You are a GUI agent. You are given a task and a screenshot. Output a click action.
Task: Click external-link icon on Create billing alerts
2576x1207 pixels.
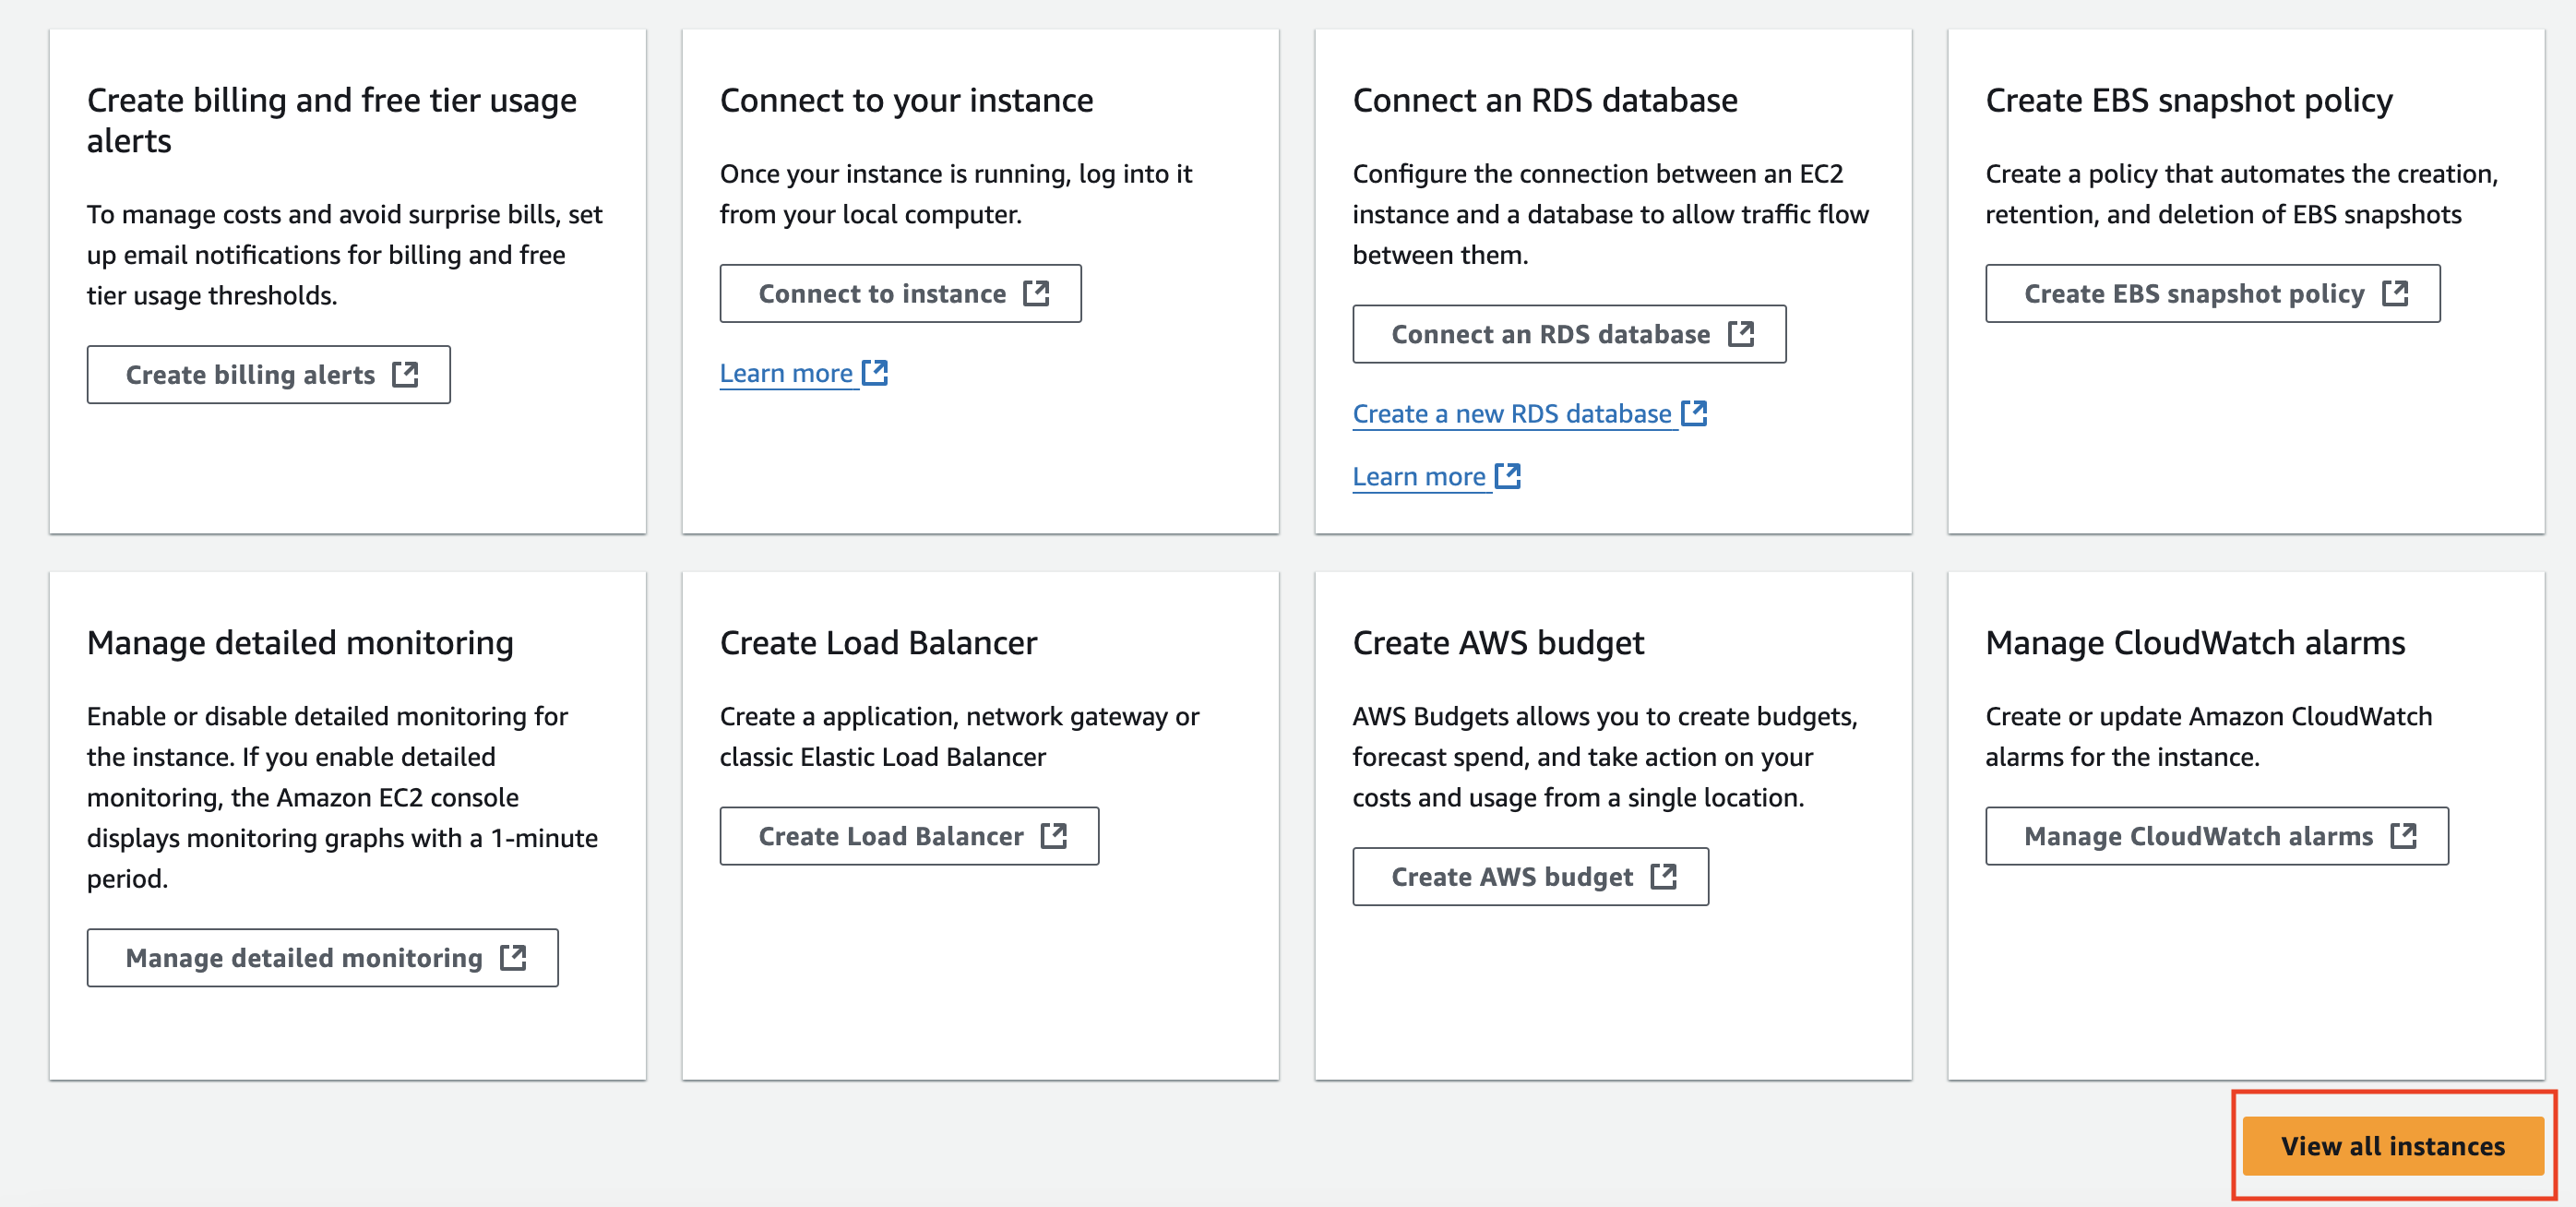[x=405, y=374]
